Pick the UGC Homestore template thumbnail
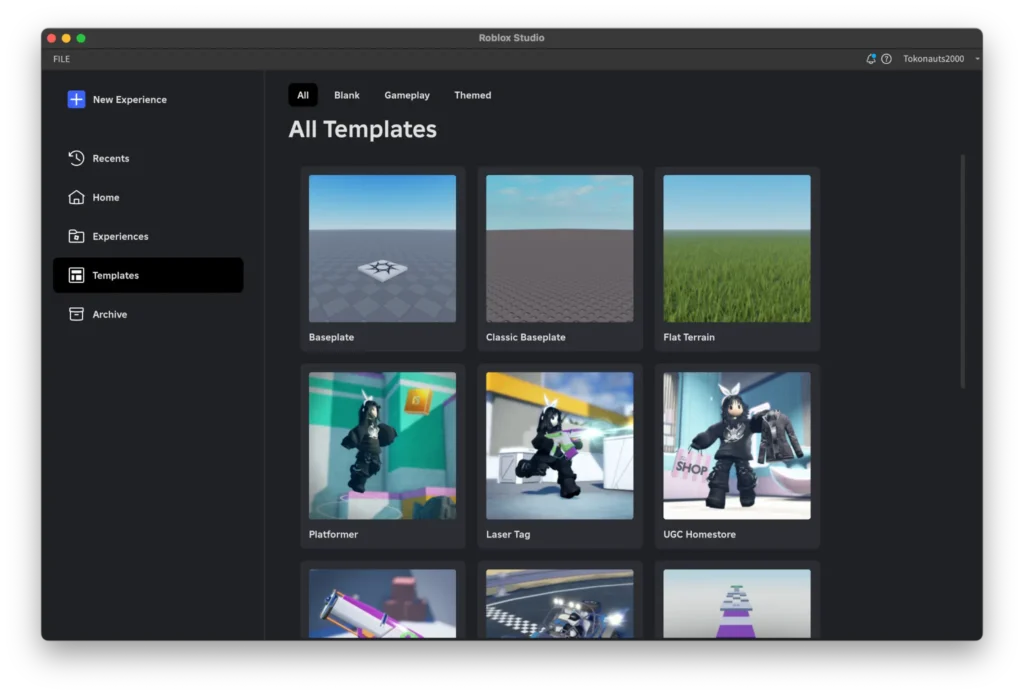This screenshot has height=695, width=1024. tap(737, 446)
